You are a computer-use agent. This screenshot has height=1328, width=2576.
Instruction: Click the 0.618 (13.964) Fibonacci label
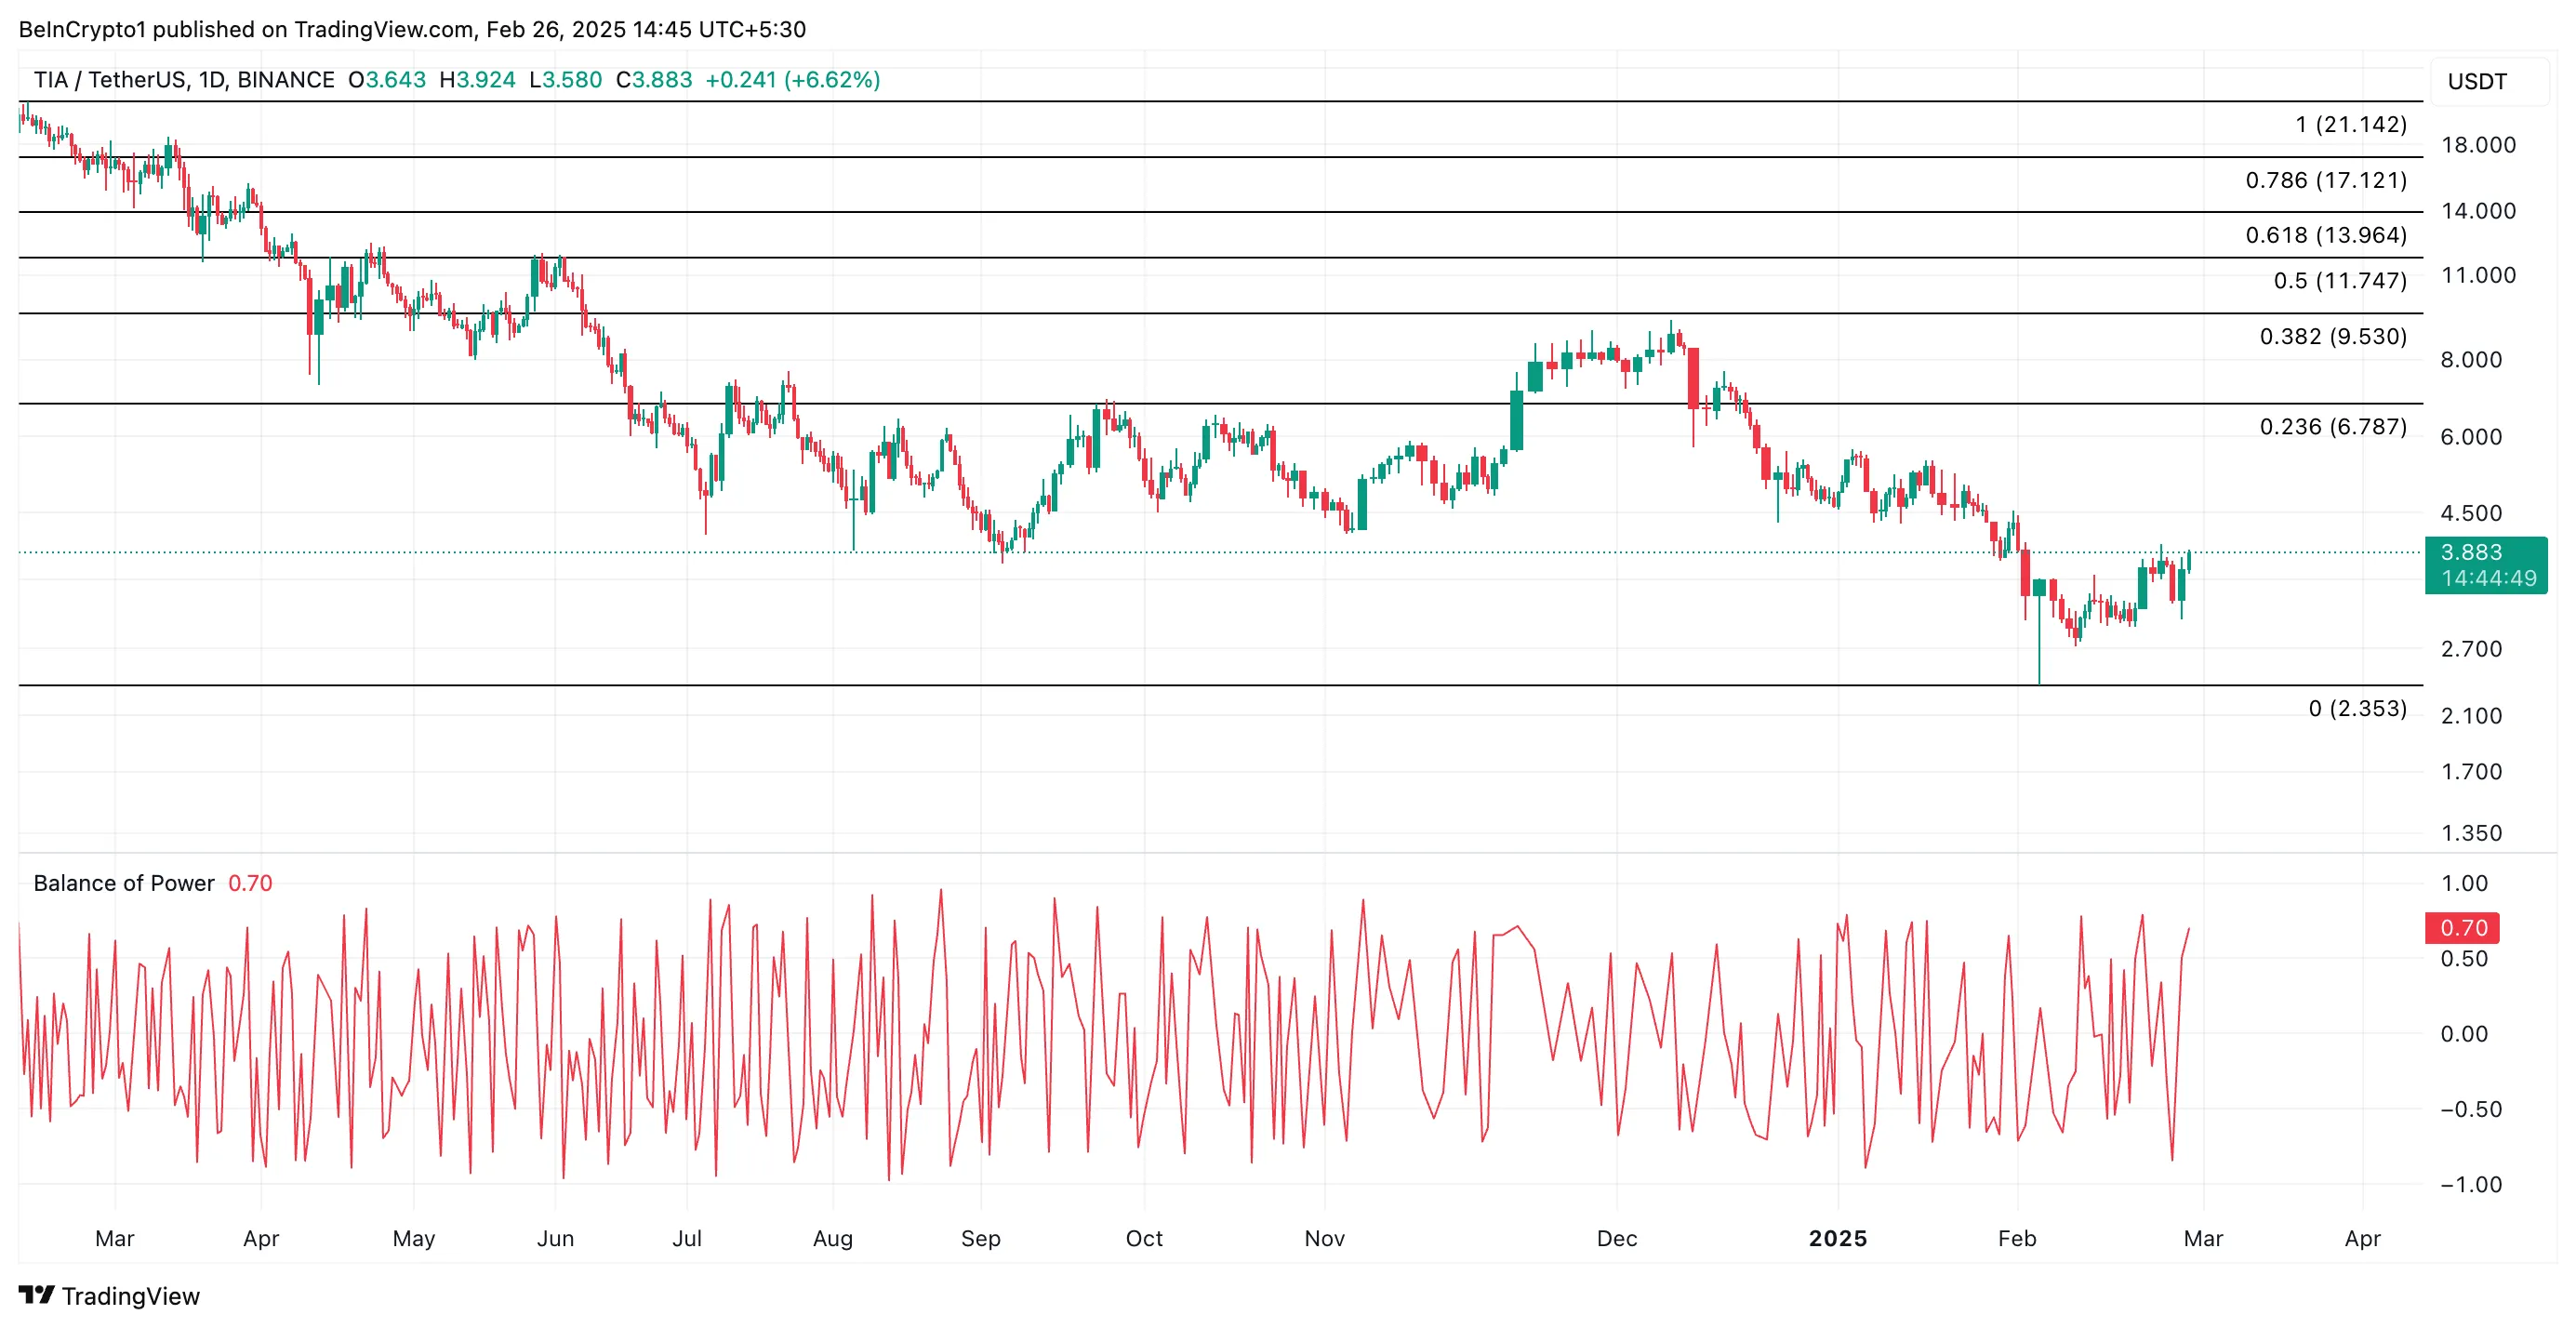coord(2325,235)
